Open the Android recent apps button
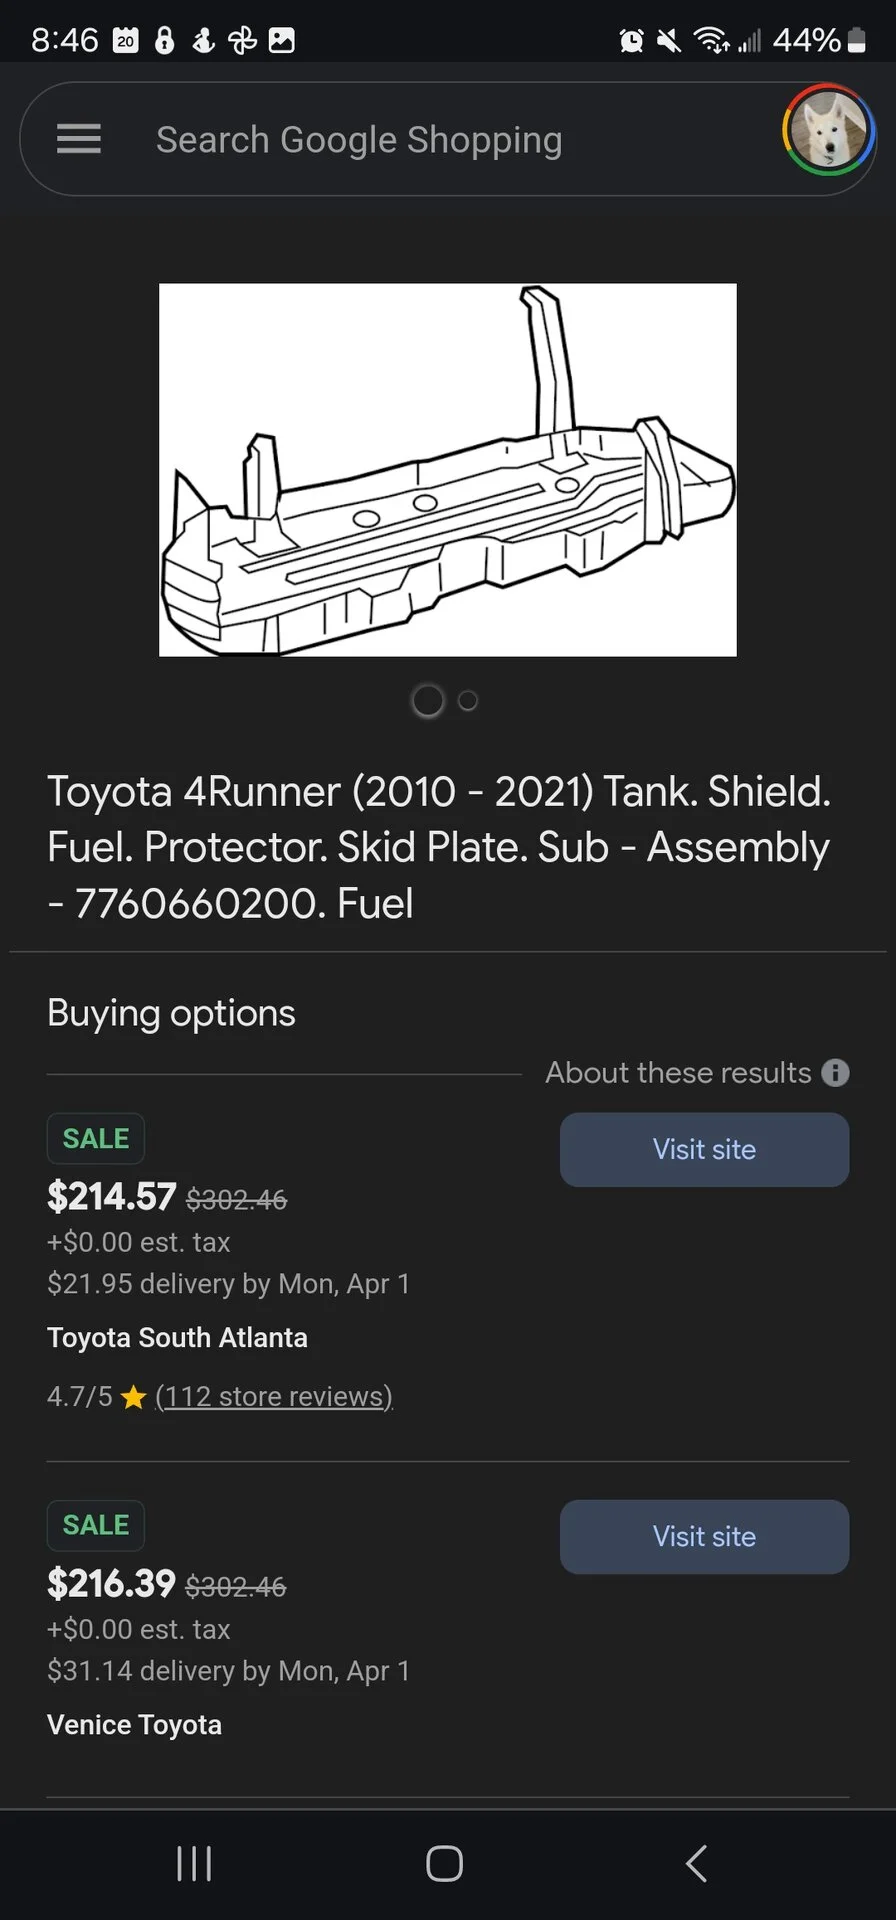Image resolution: width=896 pixels, height=1920 pixels. click(x=194, y=1864)
